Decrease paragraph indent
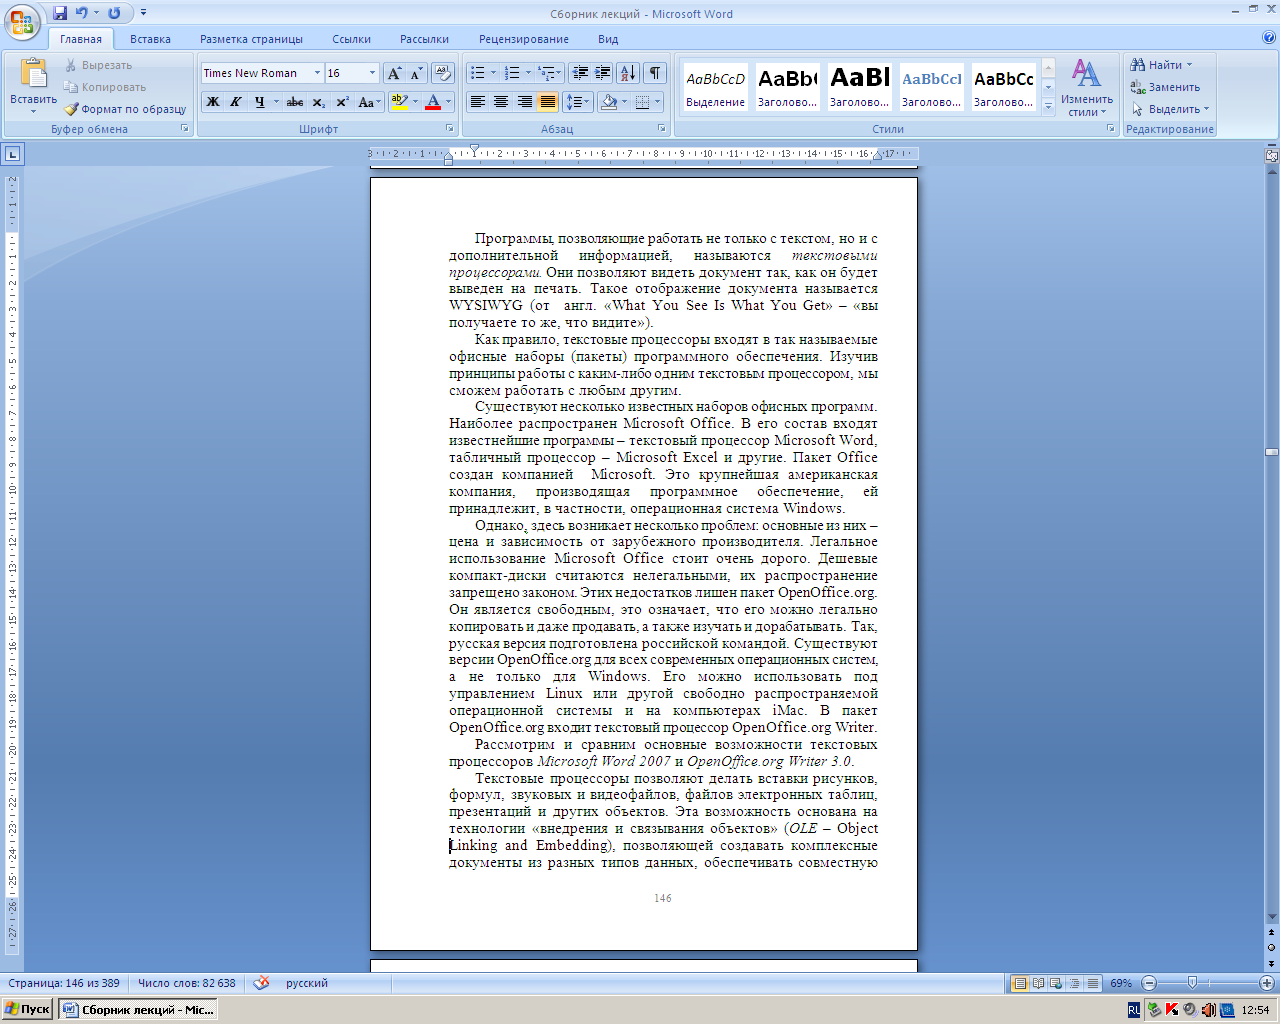The width and height of the screenshot is (1280, 1024). (579, 73)
